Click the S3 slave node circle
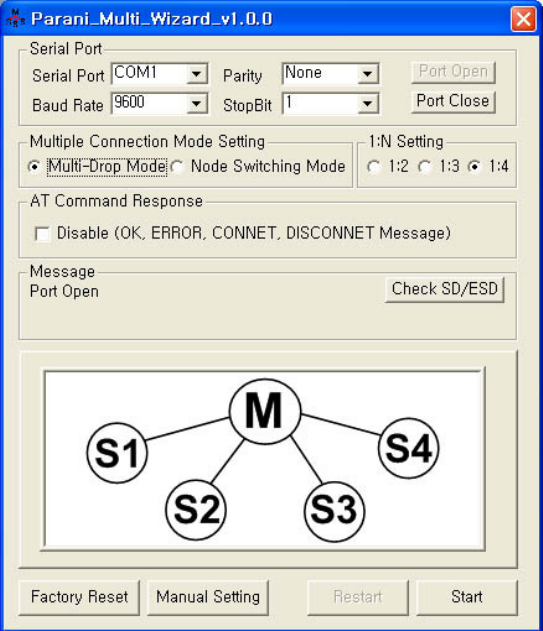The width and height of the screenshot is (543, 631). click(x=334, y=511)
